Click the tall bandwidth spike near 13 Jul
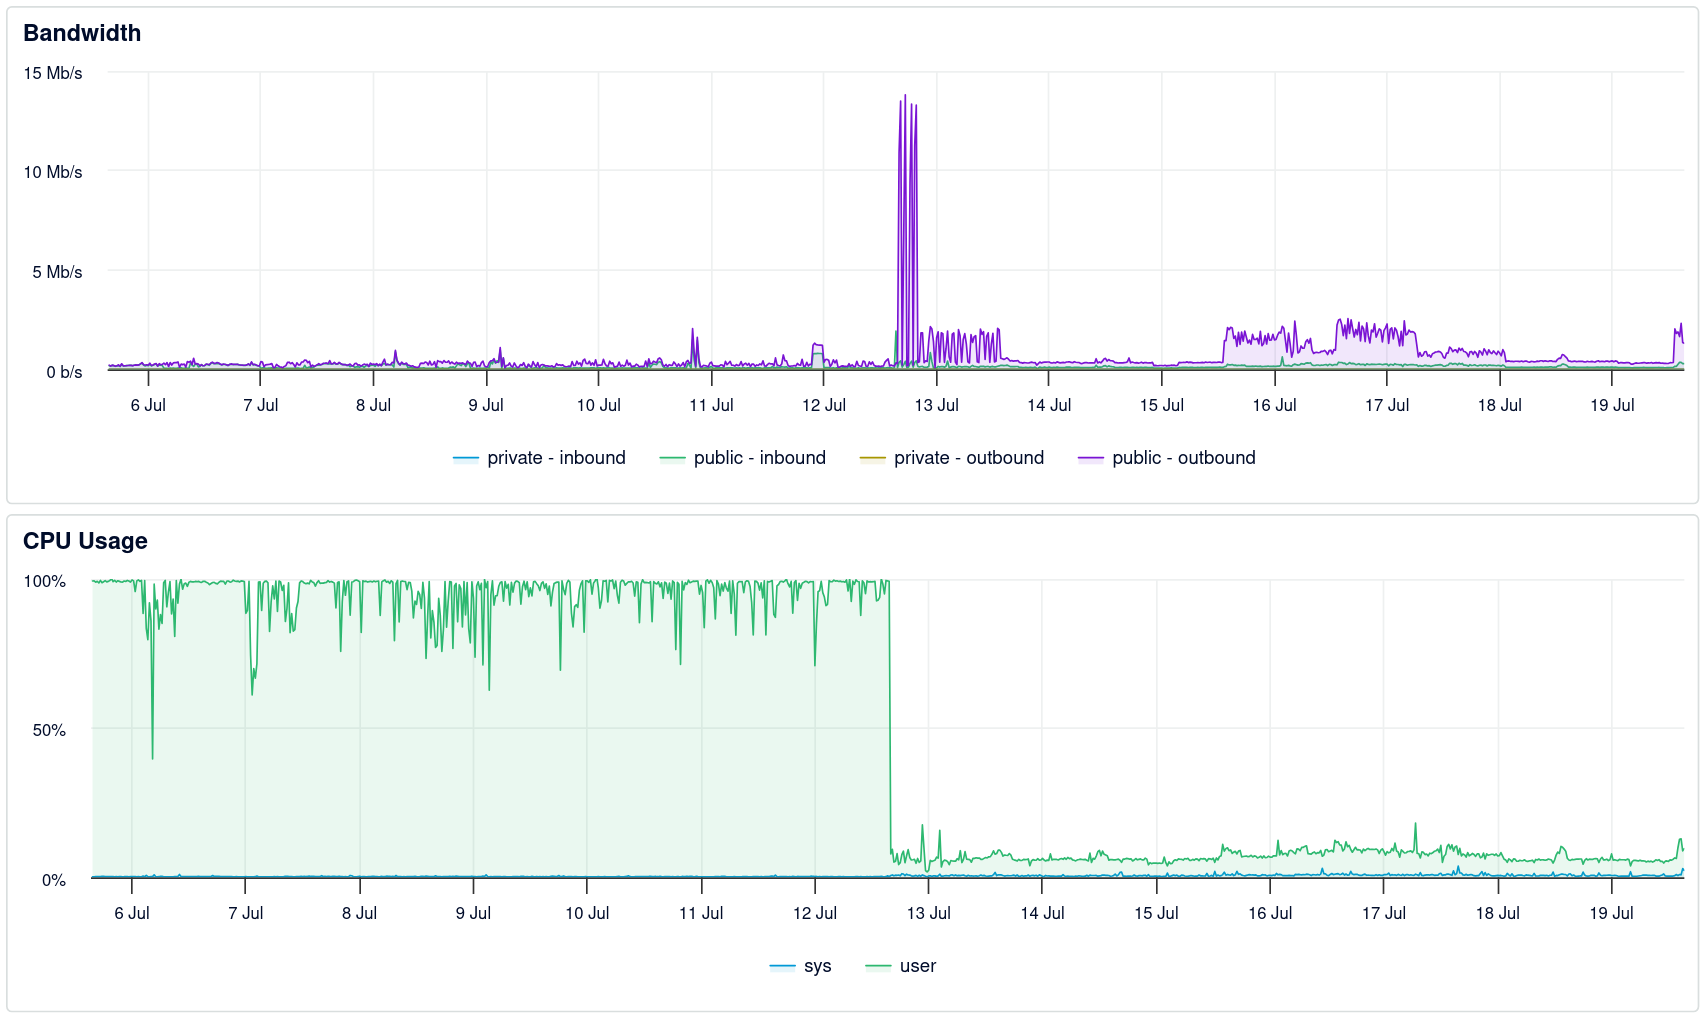 click(907, 230)
